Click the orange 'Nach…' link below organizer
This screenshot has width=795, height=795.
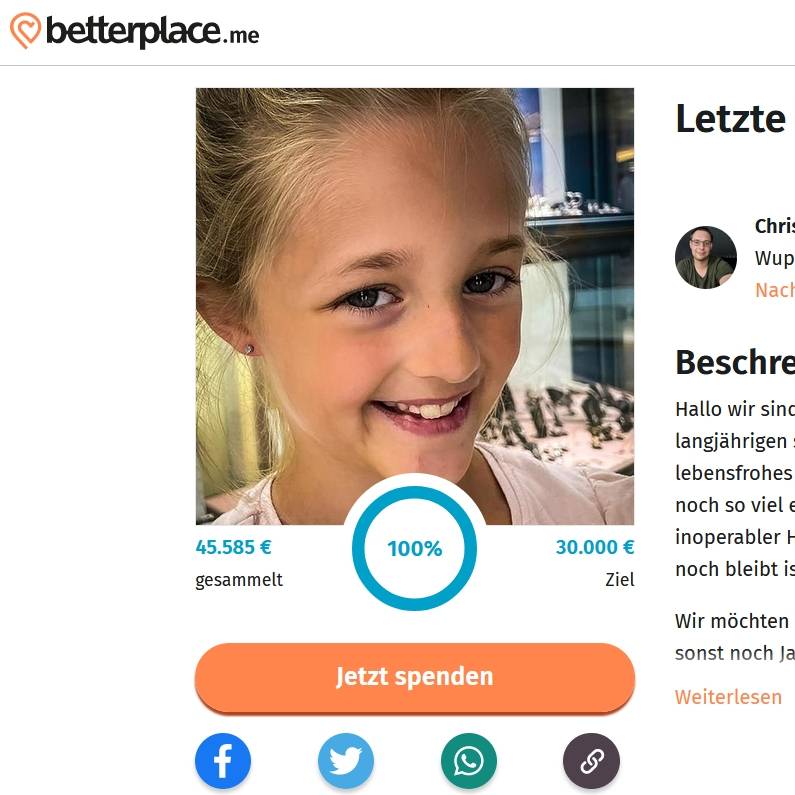point(775,290)
